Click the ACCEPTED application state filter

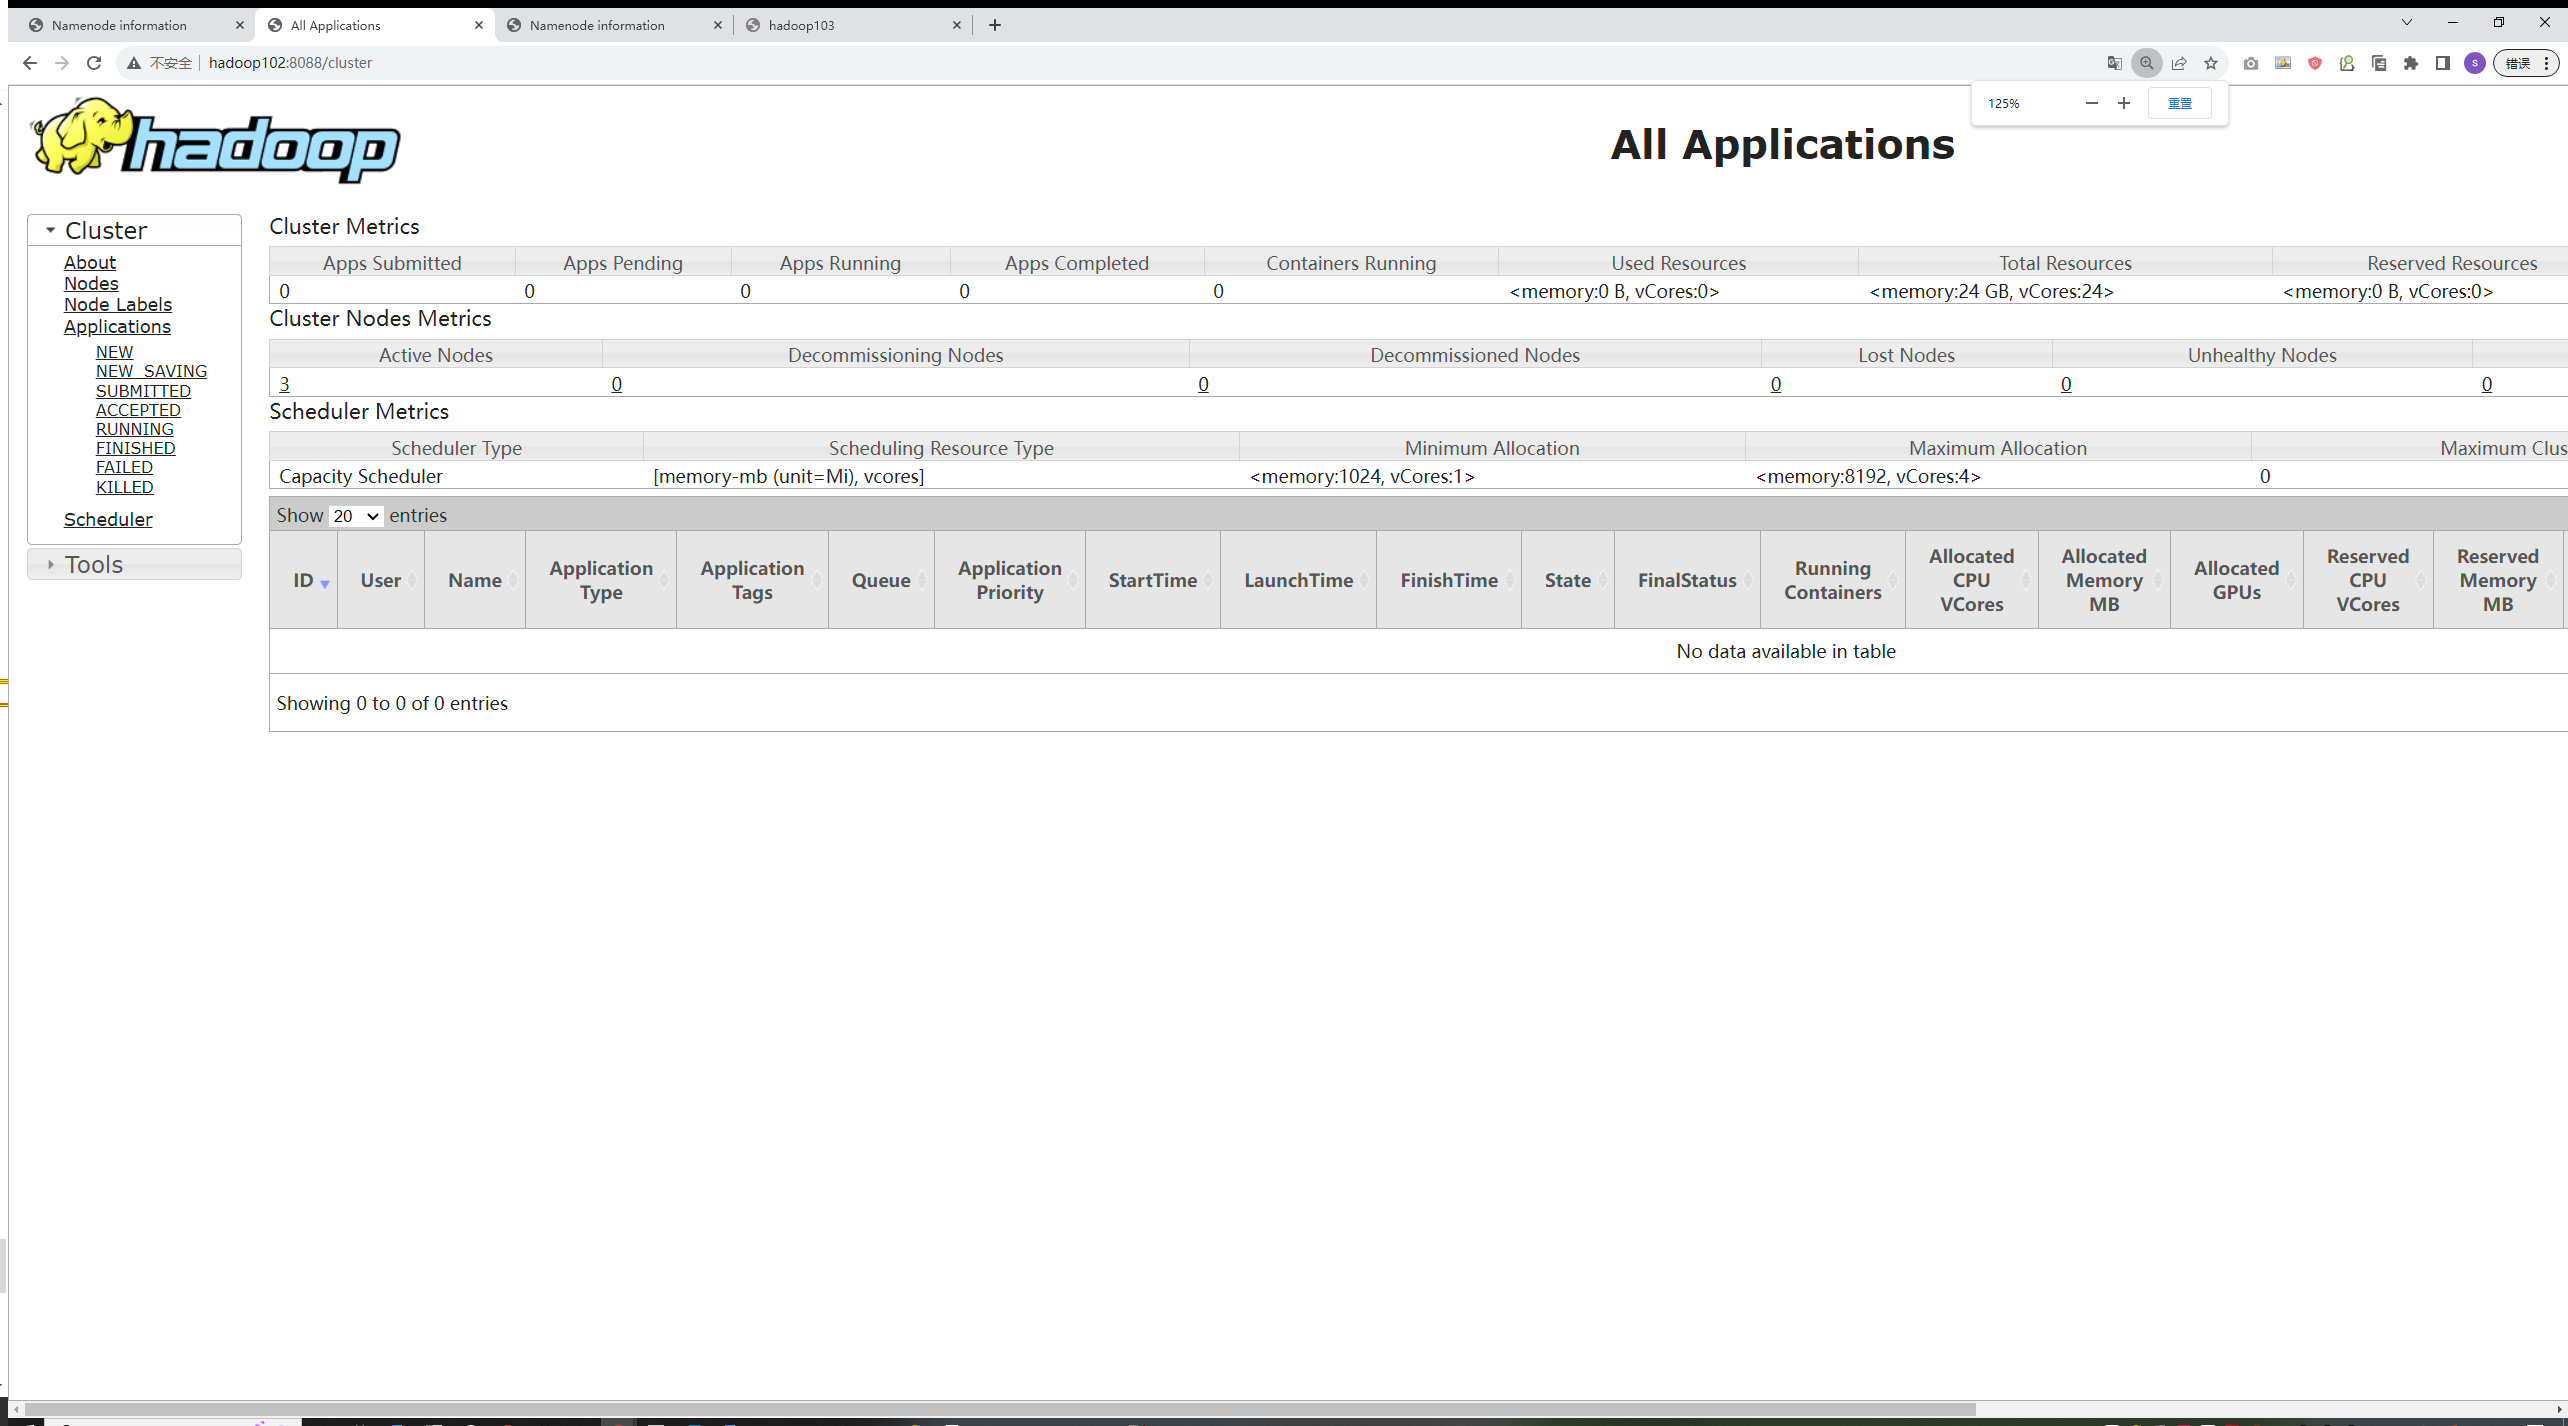pos(137,409)
